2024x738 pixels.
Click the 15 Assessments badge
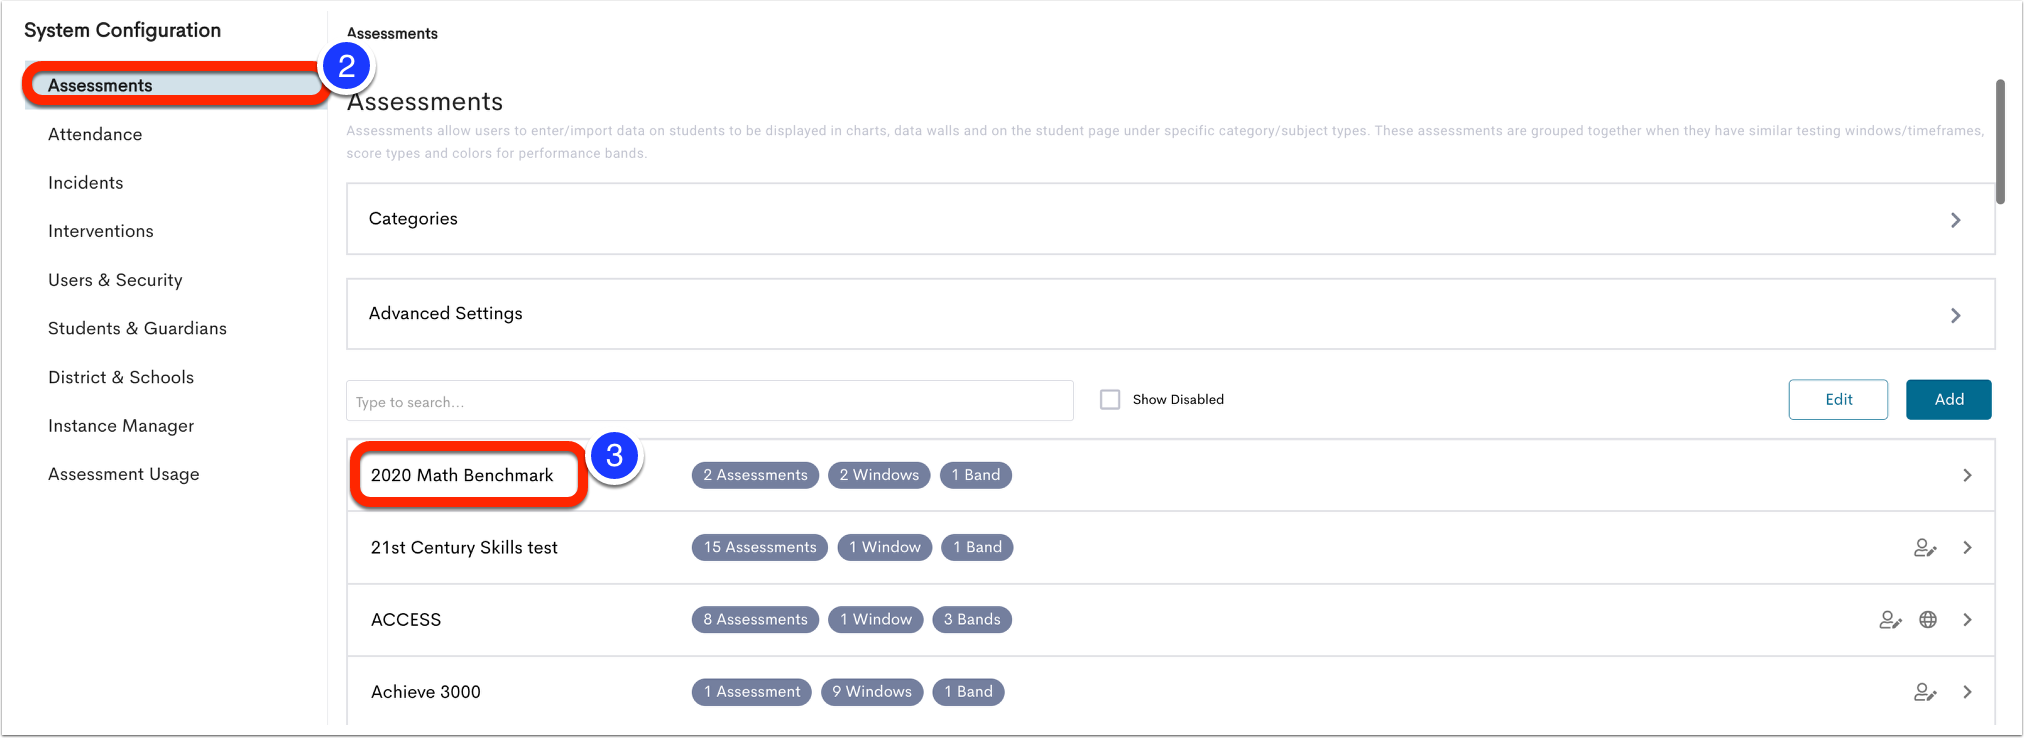click(x=760, y=548)
